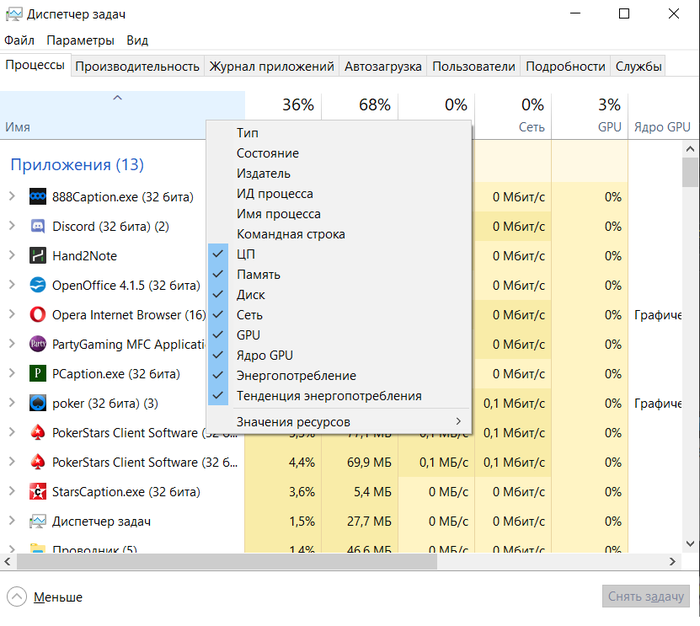Click the horizontal scrollbar left arrow
Screen dimensions: 700x626
(8, 561)
